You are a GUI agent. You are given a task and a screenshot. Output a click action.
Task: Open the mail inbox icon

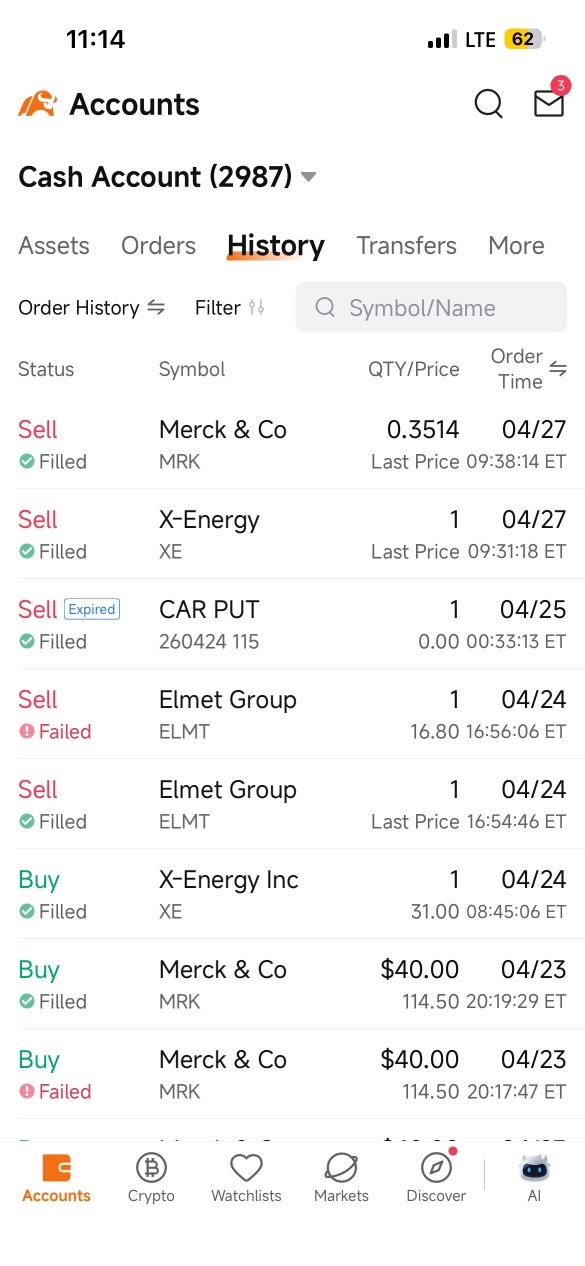pos(549,103)
